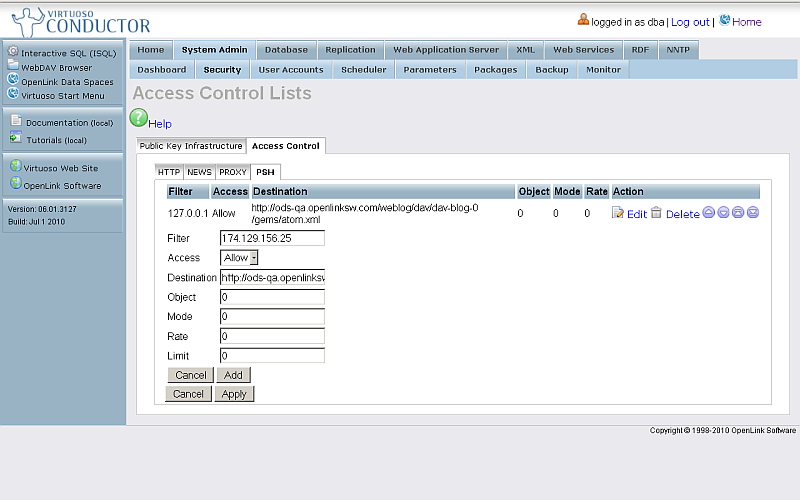Screen dimensions: 800x500
Task: Click the Rate input field
Action: [272, 336]
